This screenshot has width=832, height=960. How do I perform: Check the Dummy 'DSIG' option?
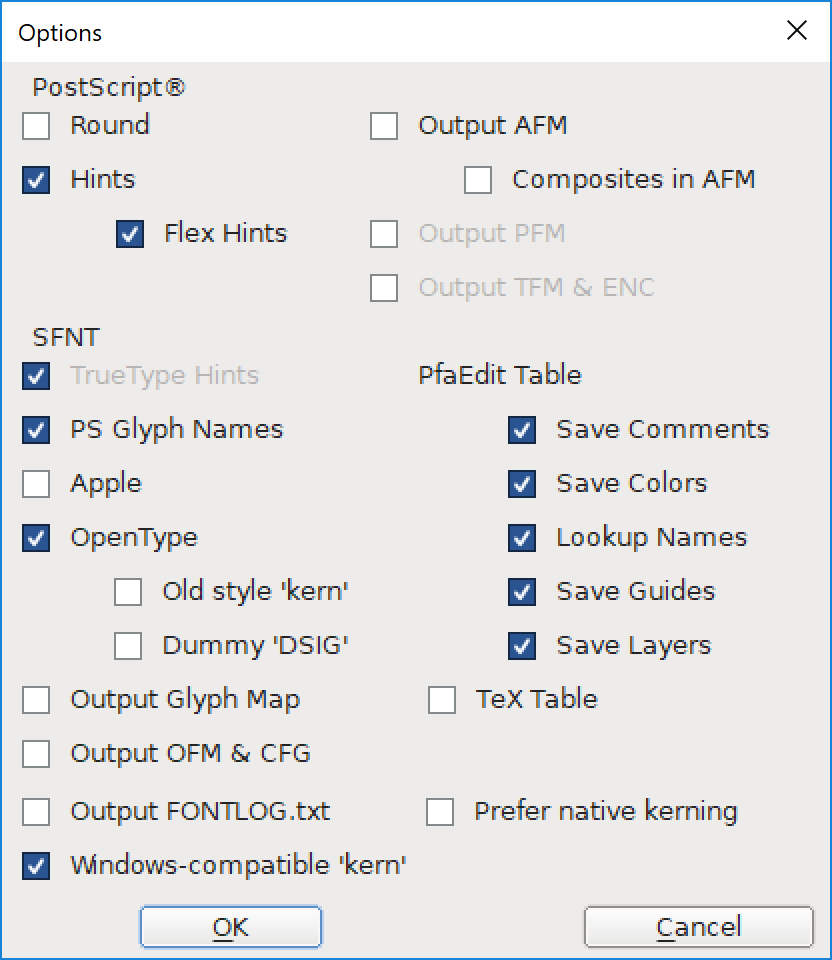click(128, 646)
